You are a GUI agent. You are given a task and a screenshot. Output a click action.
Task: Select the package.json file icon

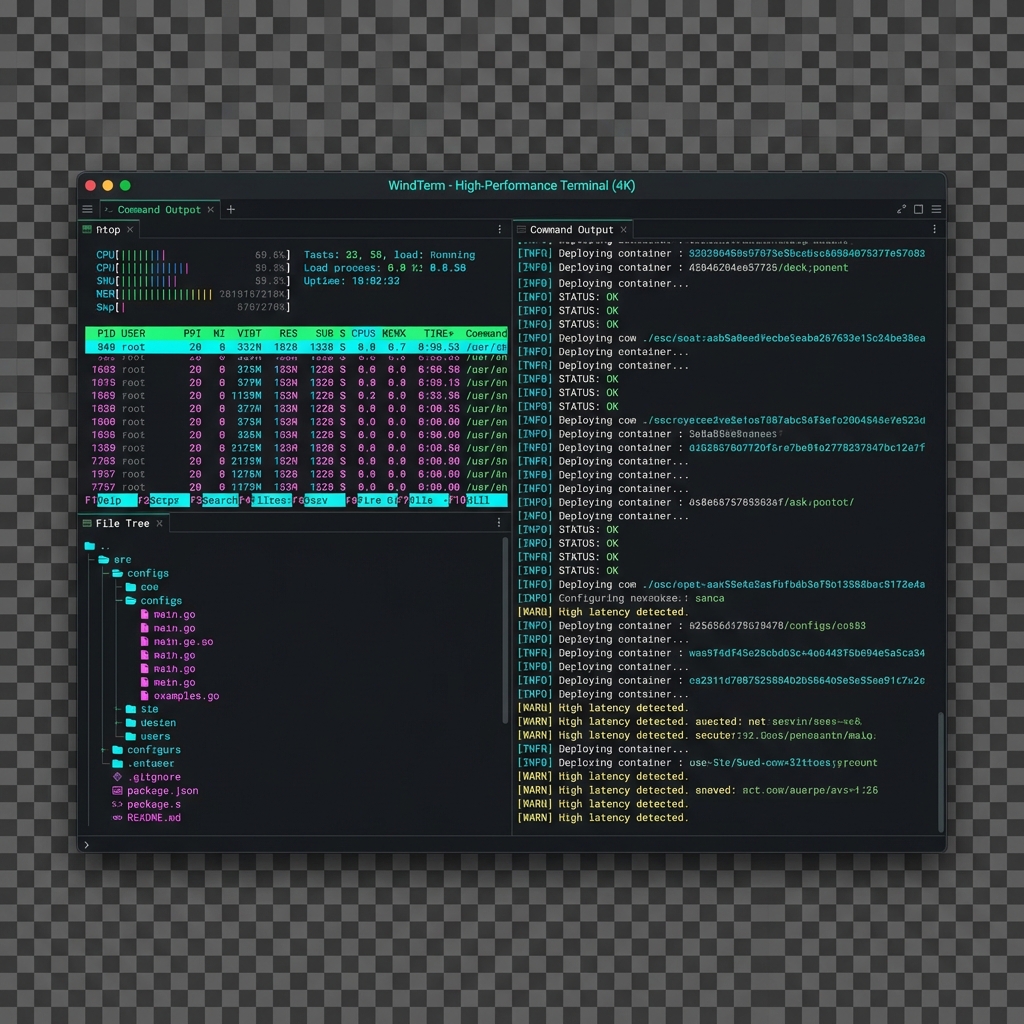[x=117, y=791]
